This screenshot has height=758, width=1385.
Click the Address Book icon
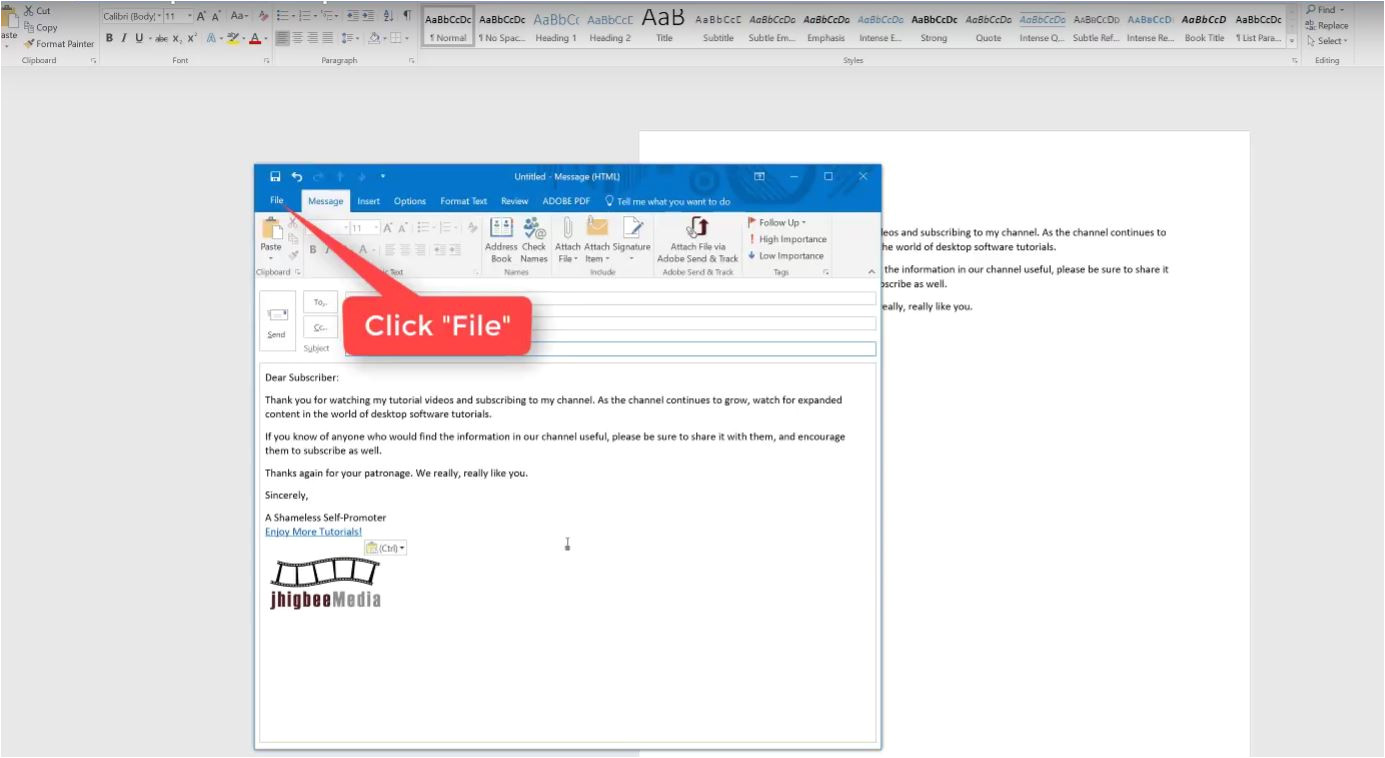501,239
